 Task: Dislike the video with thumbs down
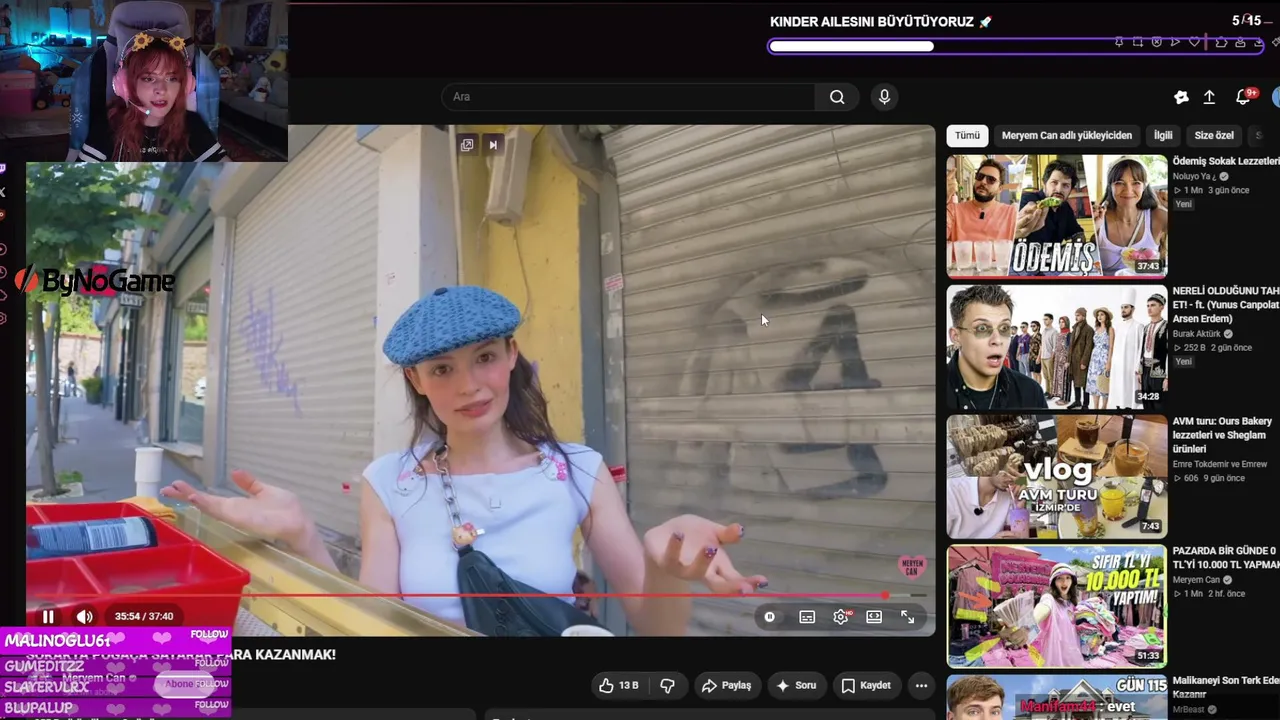pos(667,686)
